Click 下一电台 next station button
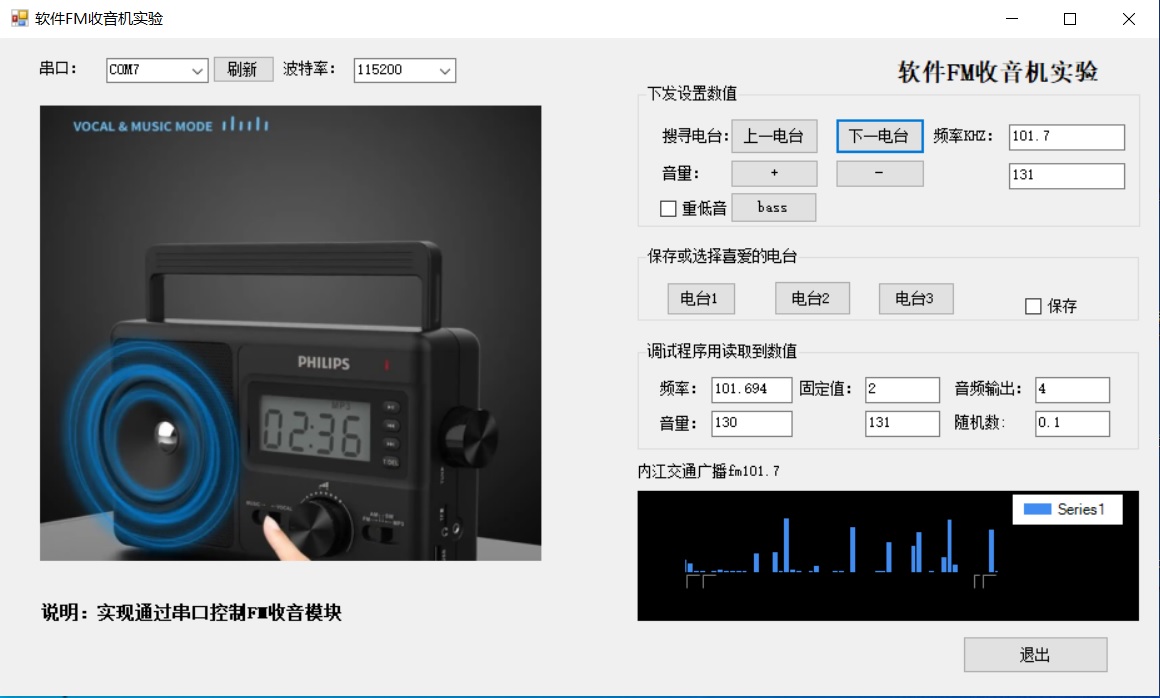Image resolution: width=1160 pixels, height=698 pixels. tap(880, 136)
